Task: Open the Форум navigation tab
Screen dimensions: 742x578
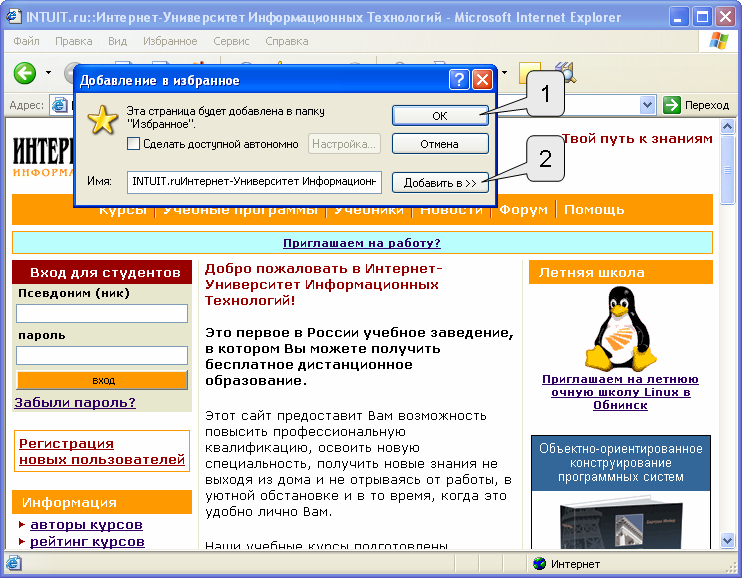Action: coord(523,209)
